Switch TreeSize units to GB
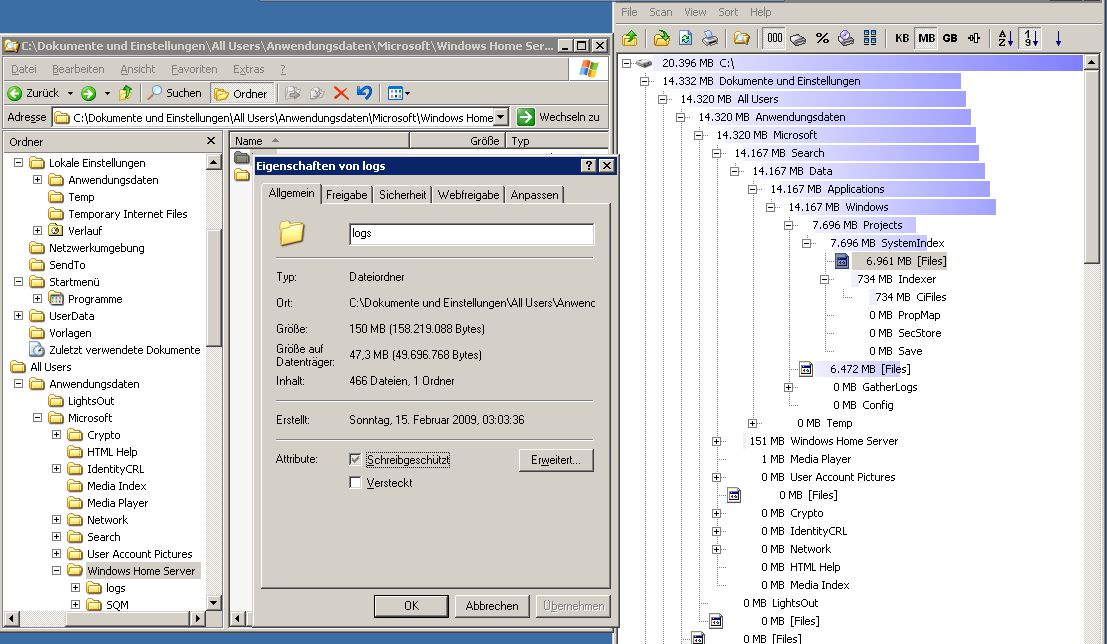Image resolution: width=1107 pixels, height=644 pixels. coord(950,38)
